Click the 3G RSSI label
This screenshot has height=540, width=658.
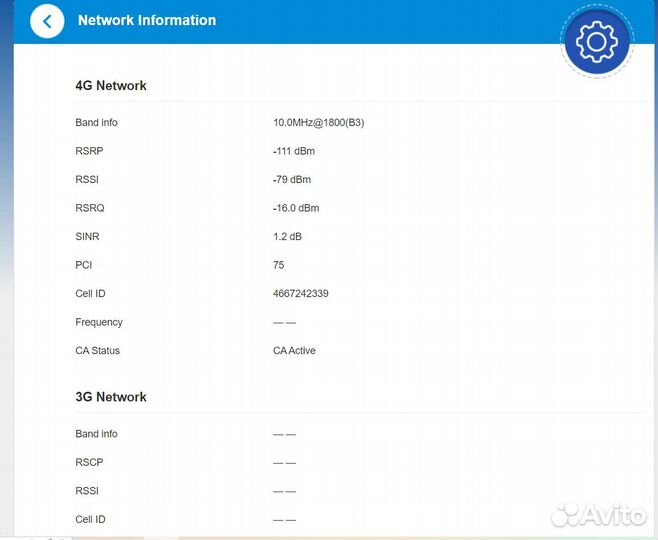[x=87, y=491]
